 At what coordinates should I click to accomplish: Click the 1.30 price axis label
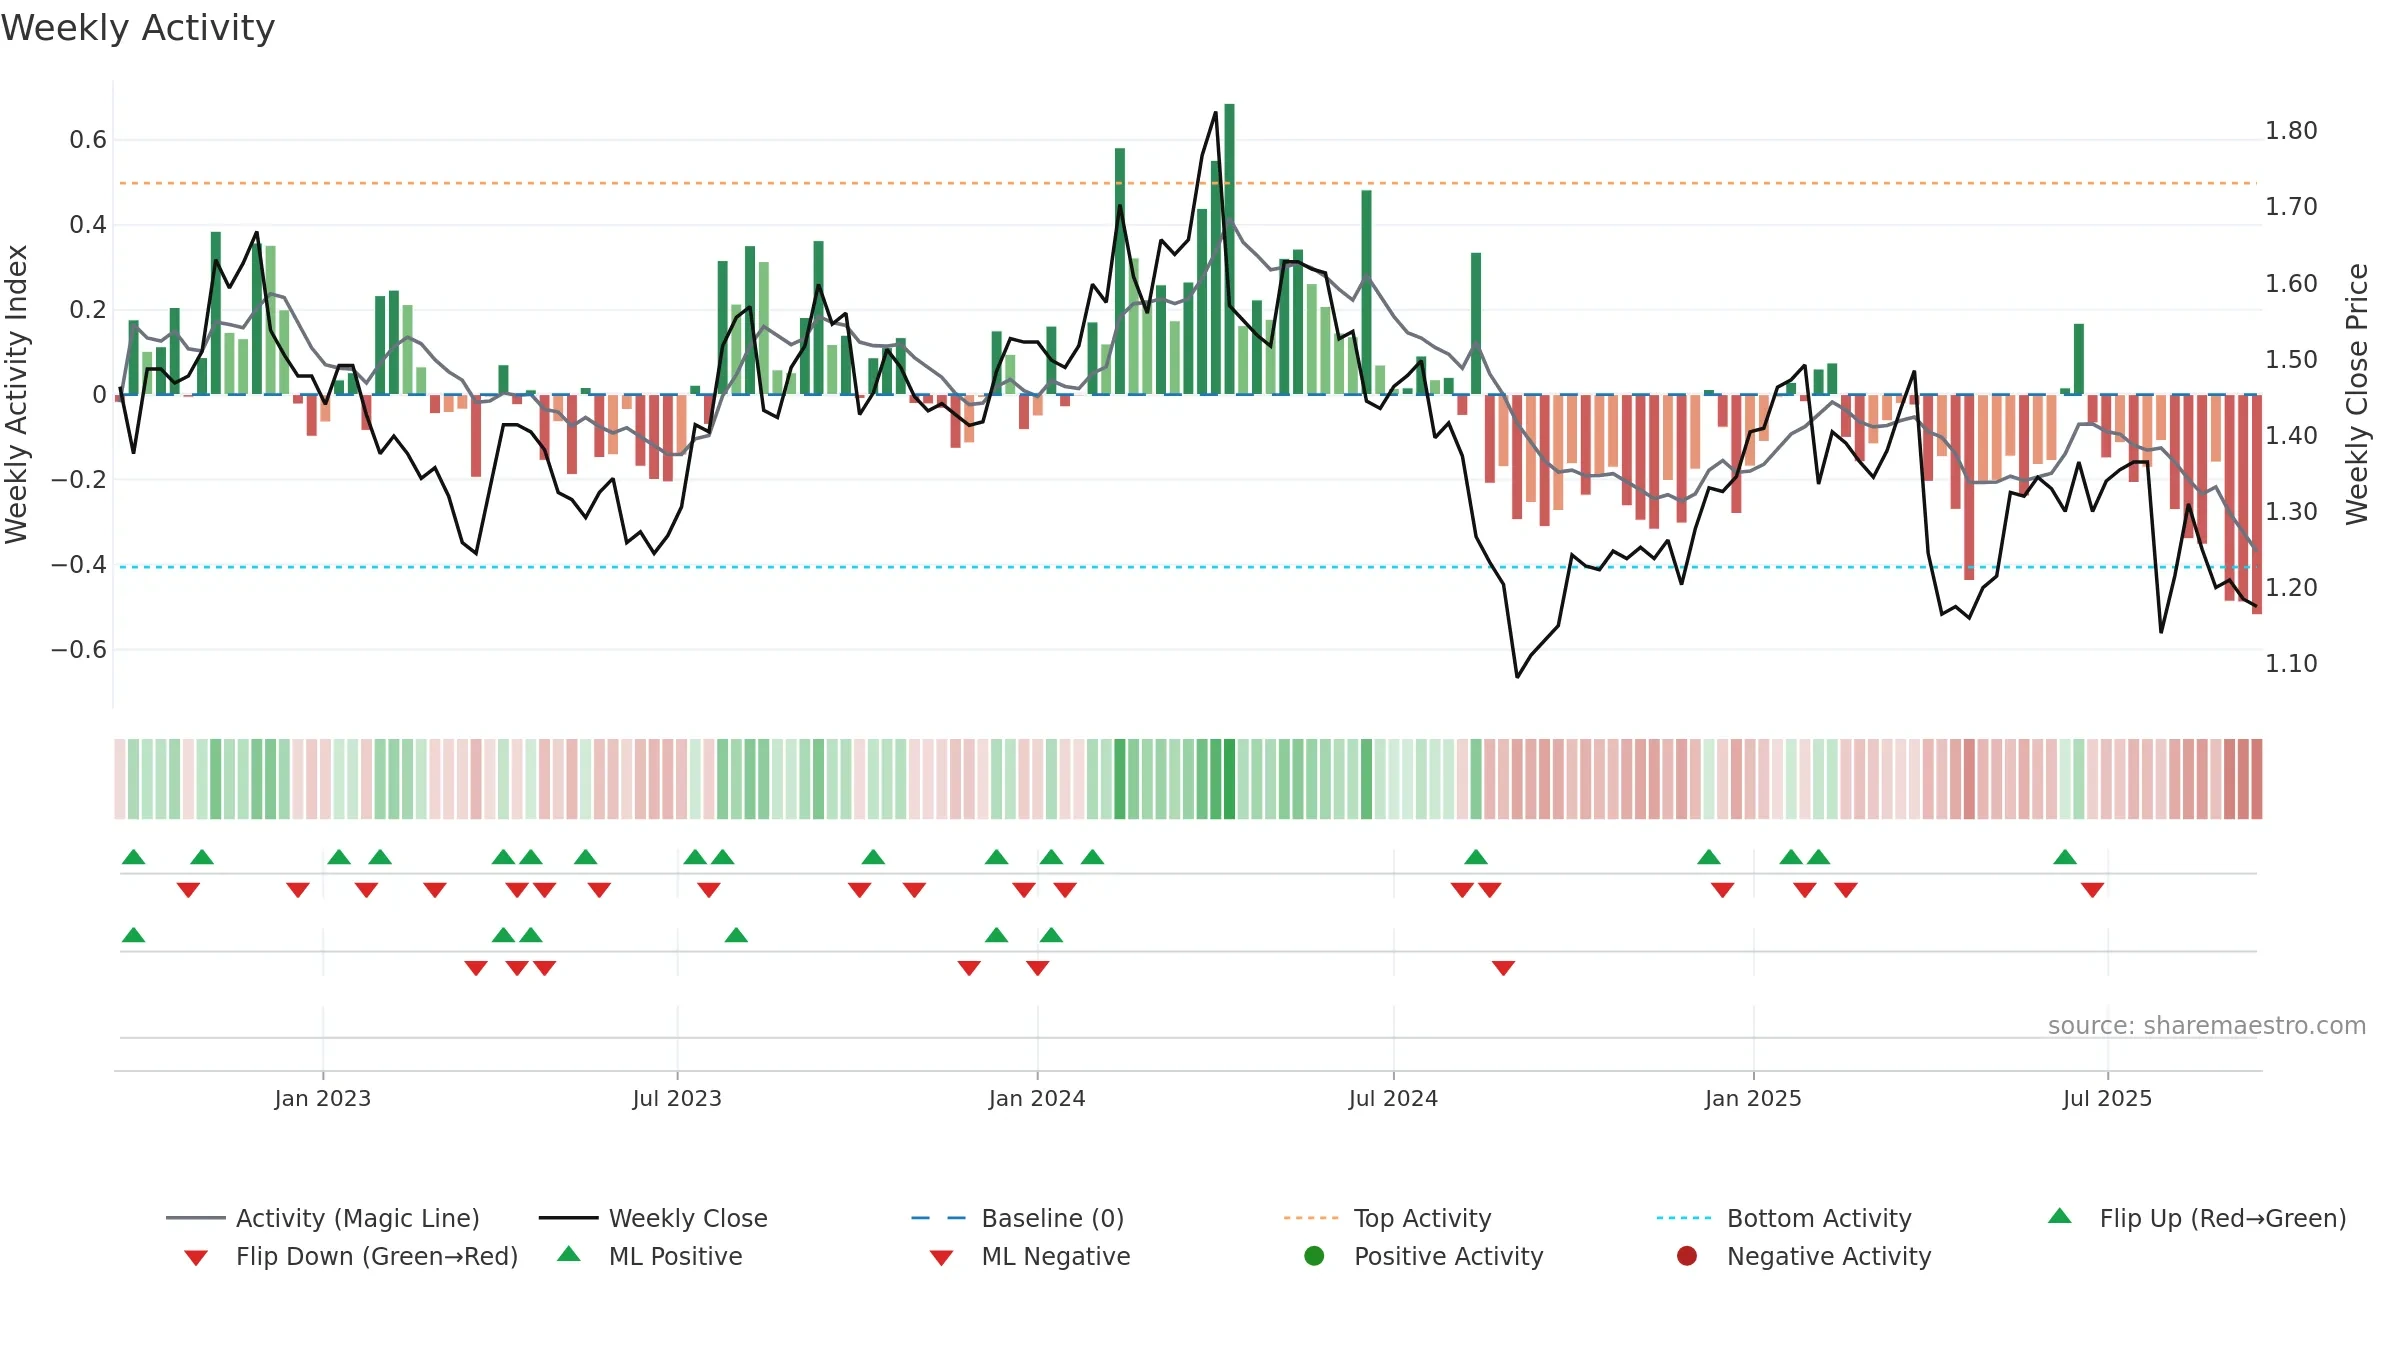[2291, 512]
